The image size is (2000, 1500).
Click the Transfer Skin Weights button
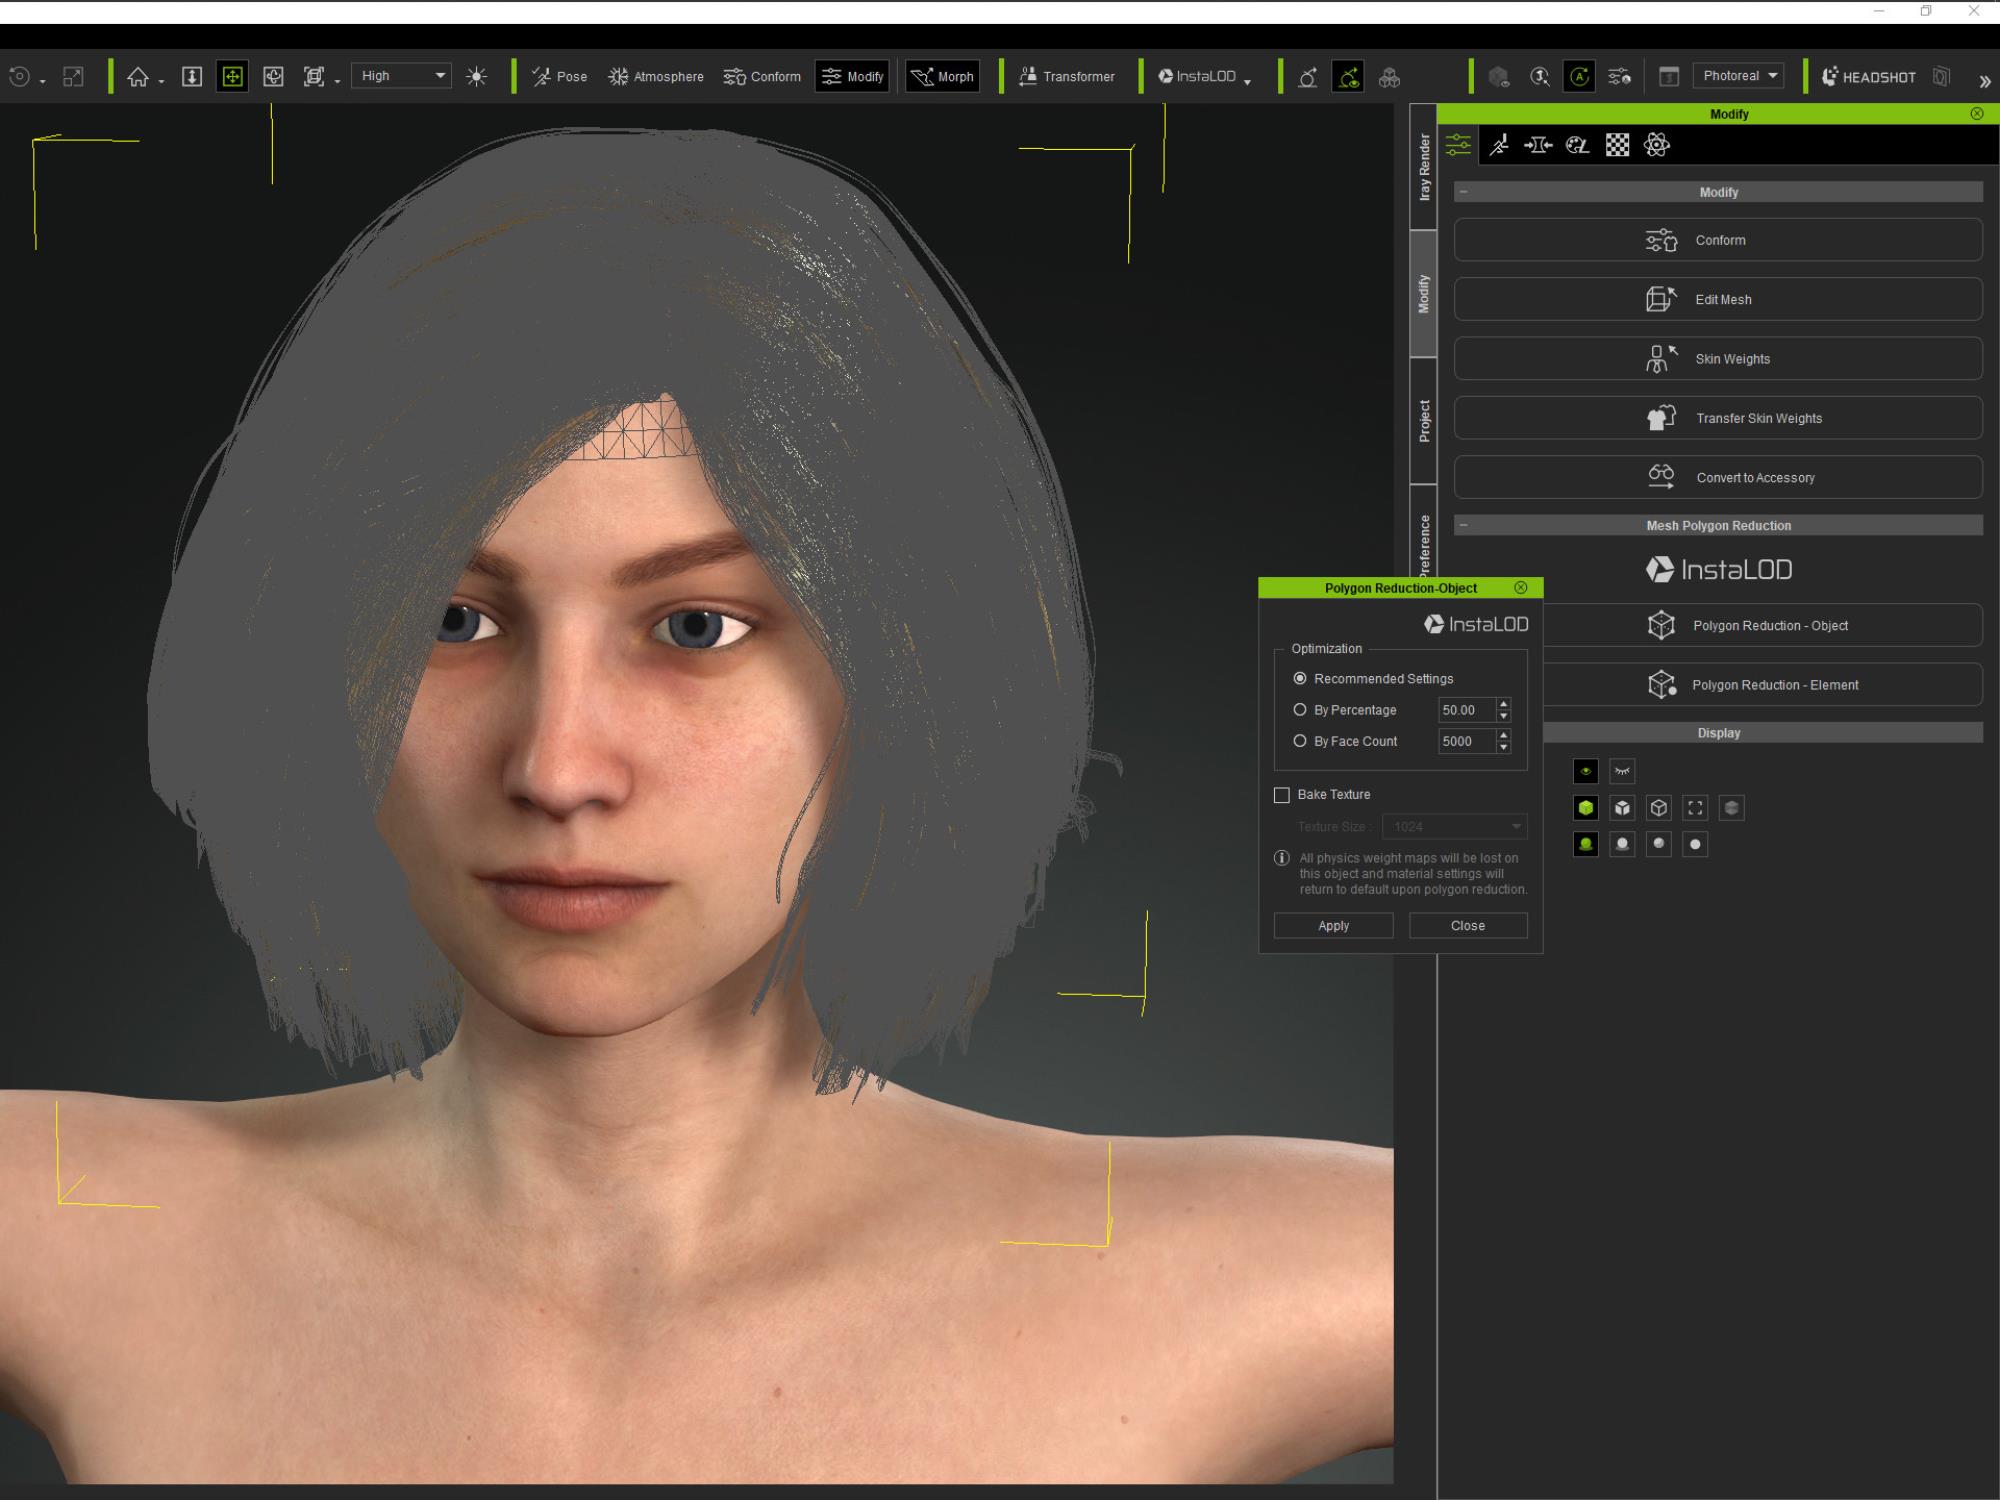tap(1718, 418)
